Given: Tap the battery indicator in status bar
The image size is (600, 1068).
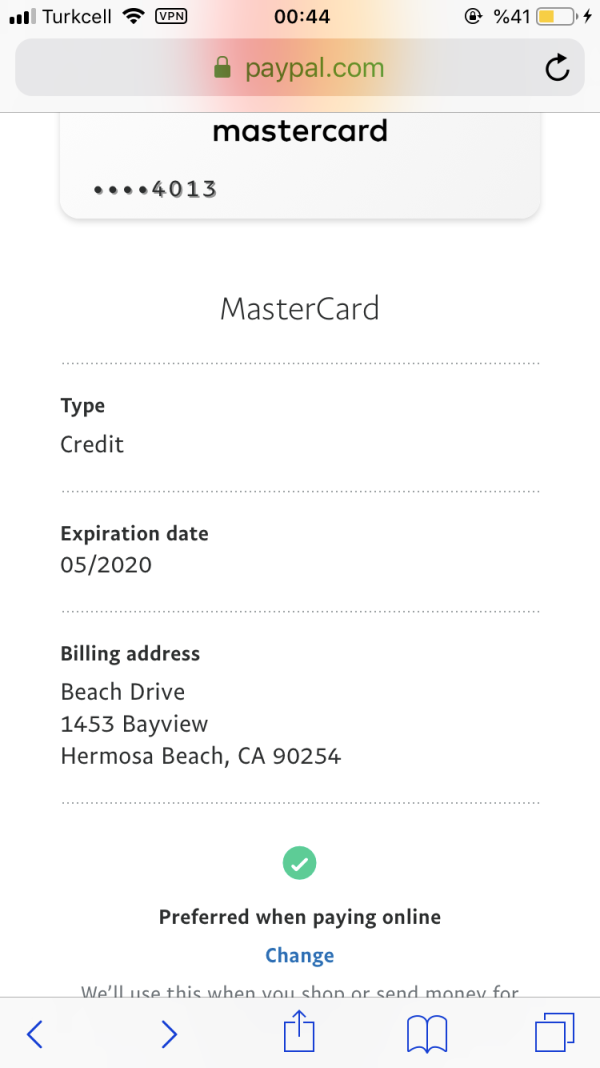Looking at the screenshot, I should coord(558,17).
